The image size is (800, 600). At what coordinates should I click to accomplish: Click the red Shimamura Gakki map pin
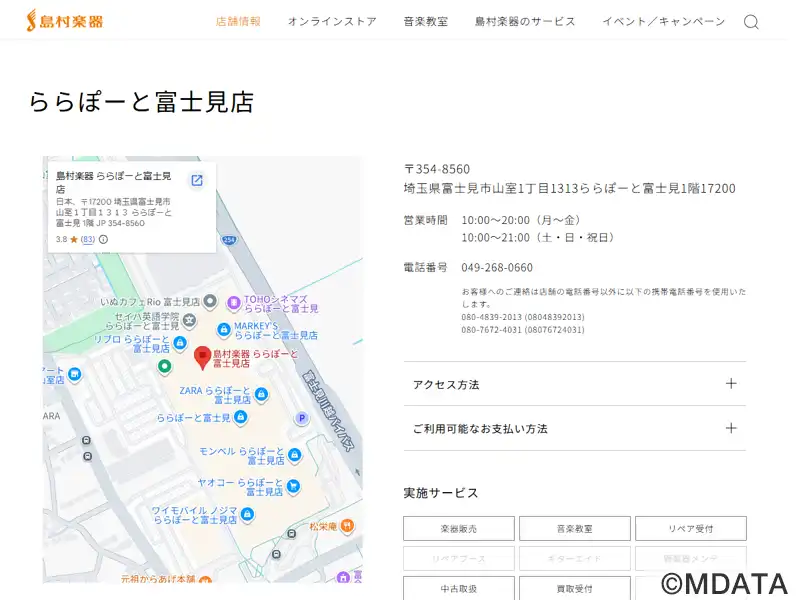pyautogui.click(x=202, y=356)
